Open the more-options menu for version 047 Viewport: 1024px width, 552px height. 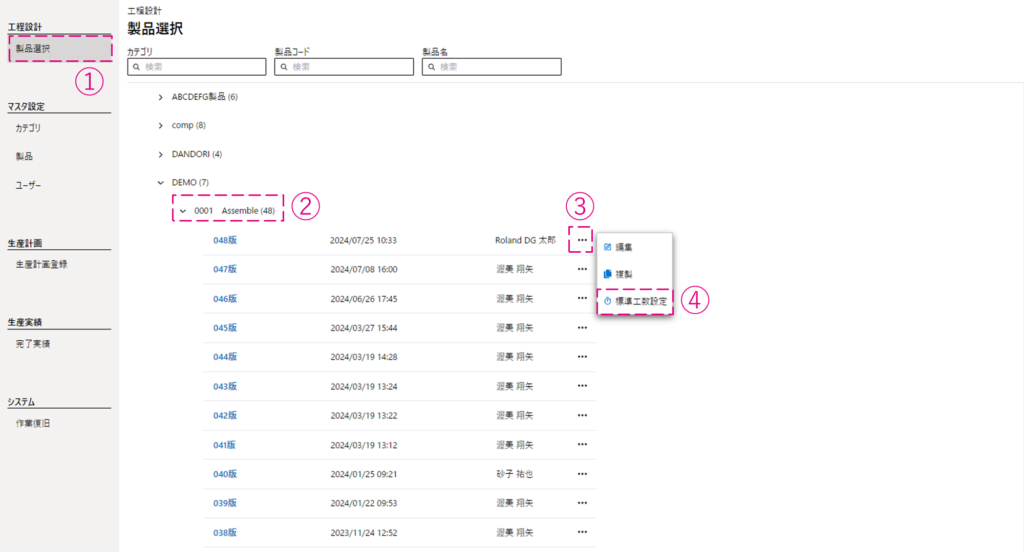pyautogui.click(x=581, y=269)
